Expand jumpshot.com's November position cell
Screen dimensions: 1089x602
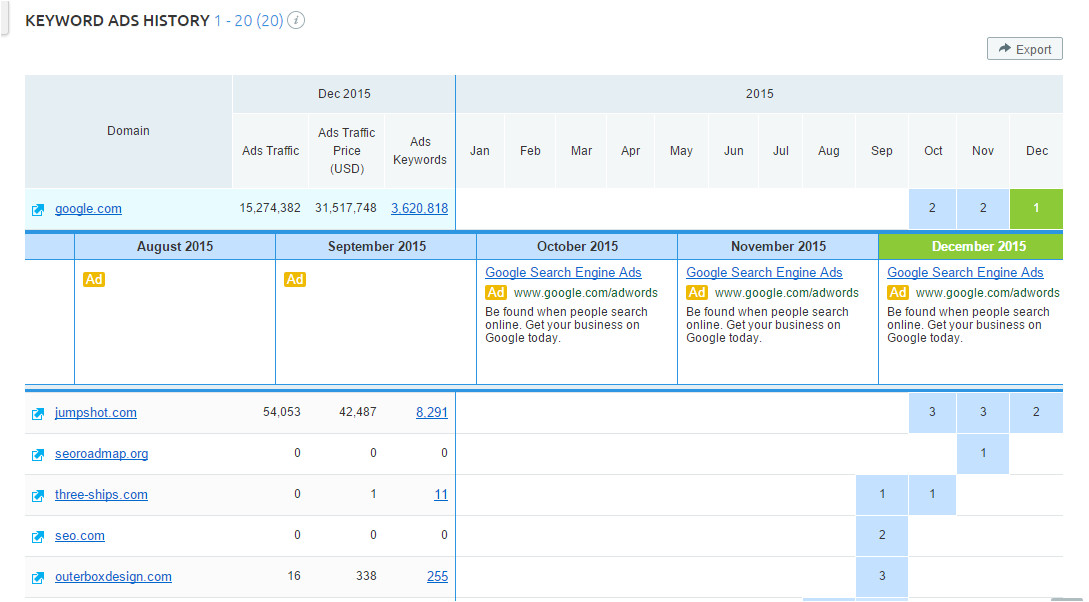tap(983, 413)
